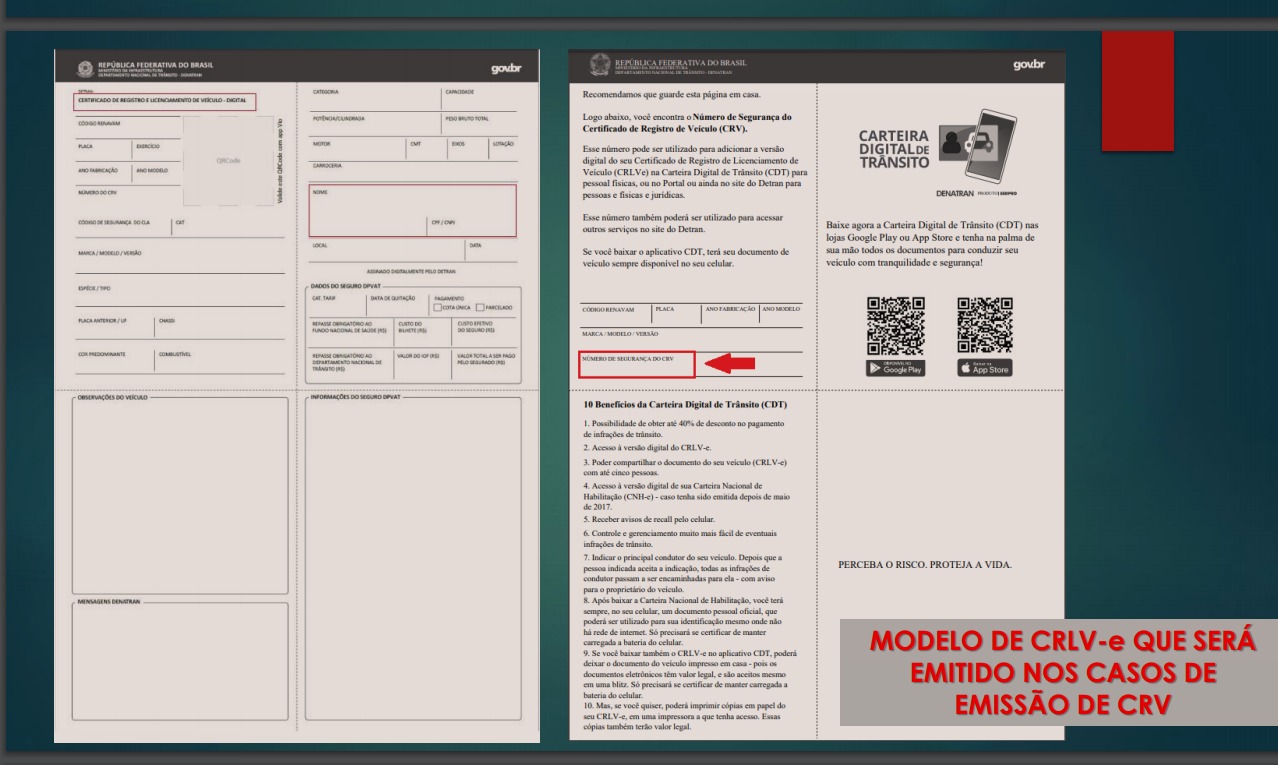Click the red rectangle in the top right
This screenshot has height=765, width=1278.
click(1137, 90)
